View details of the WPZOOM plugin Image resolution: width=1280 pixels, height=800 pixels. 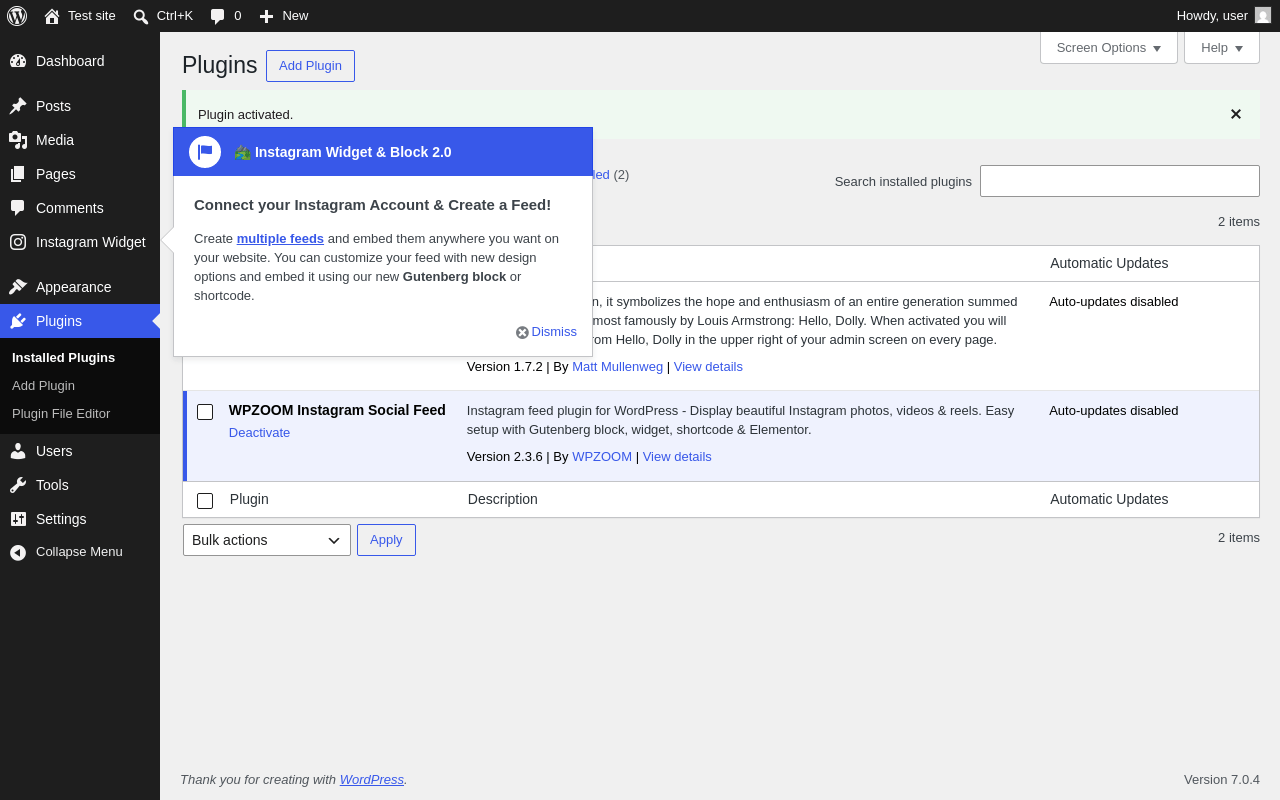click(677, 456)
